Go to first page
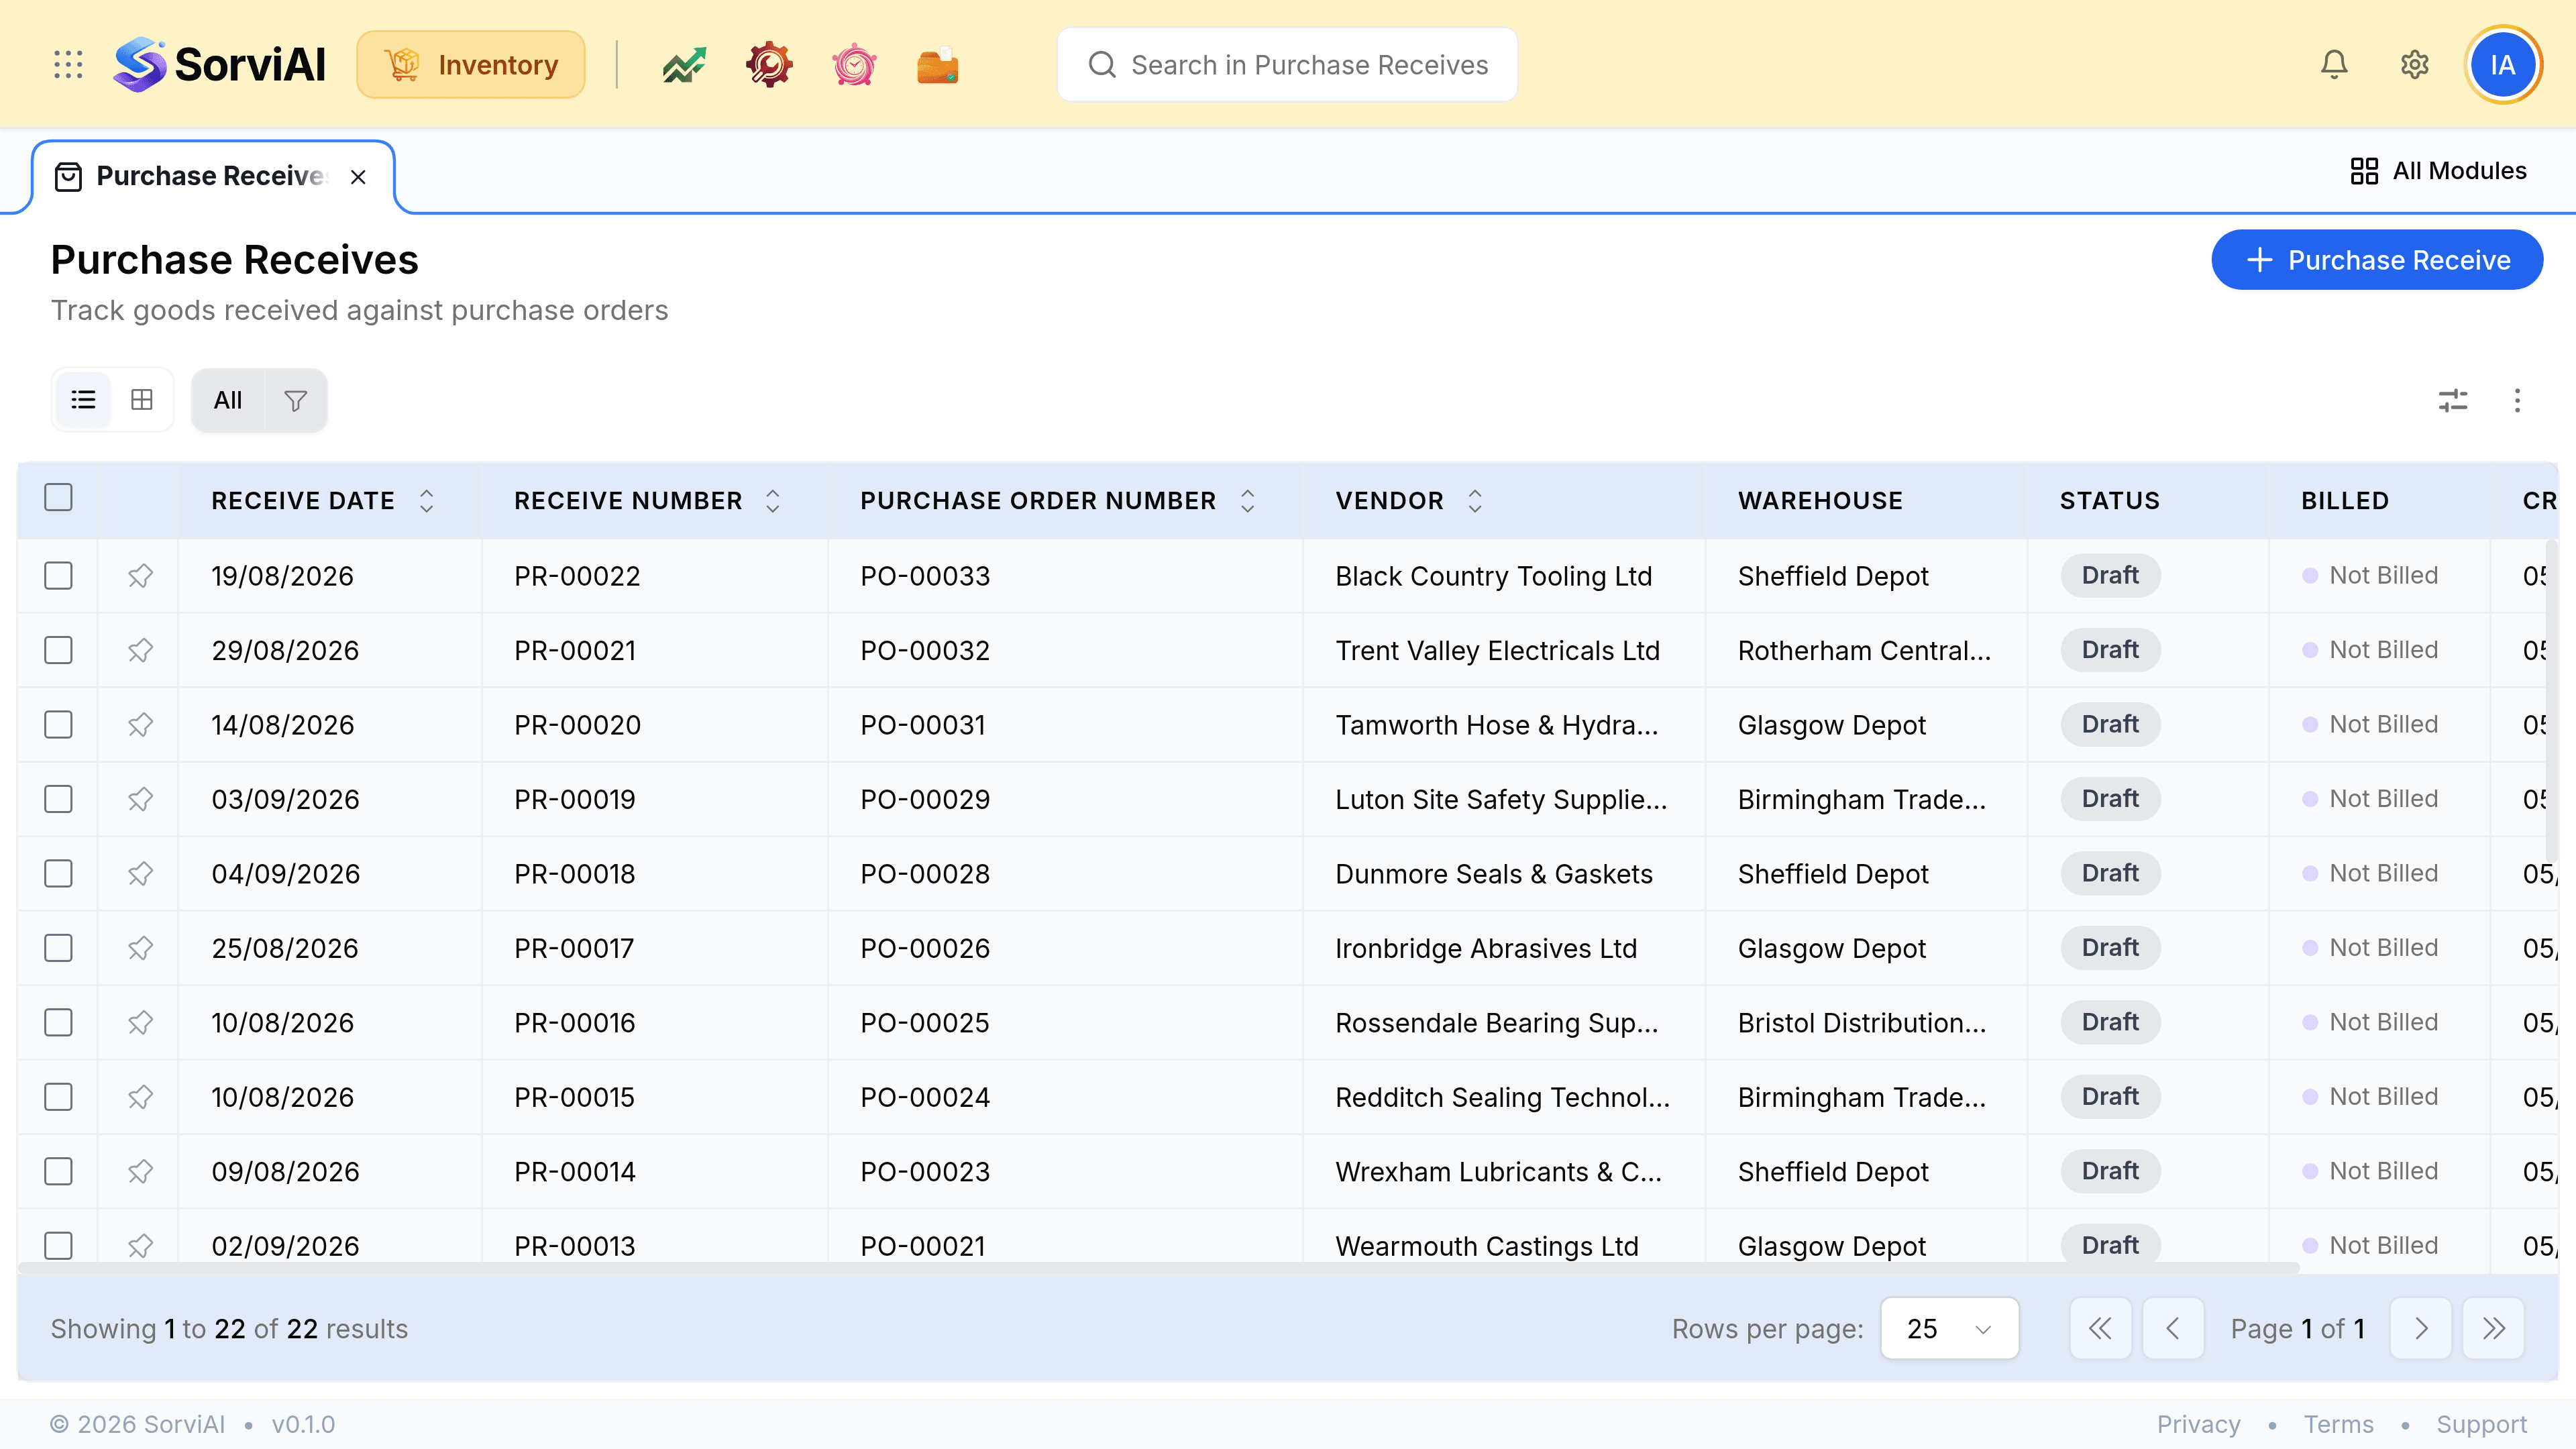The image size is (2576, 1449). point(2100,1329)
